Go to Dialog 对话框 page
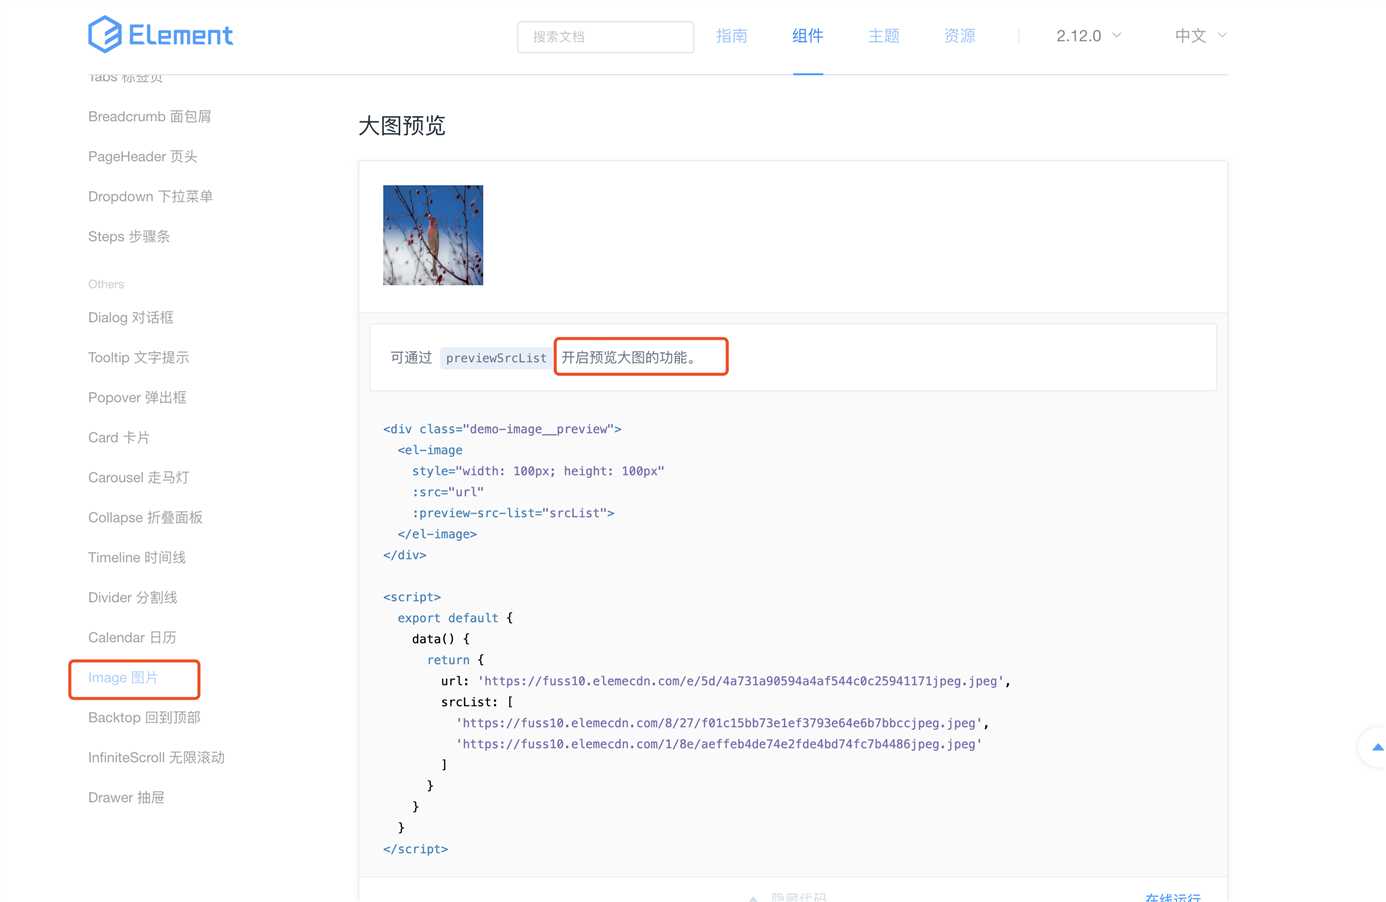1386x902 pixels. click(131, 317)
